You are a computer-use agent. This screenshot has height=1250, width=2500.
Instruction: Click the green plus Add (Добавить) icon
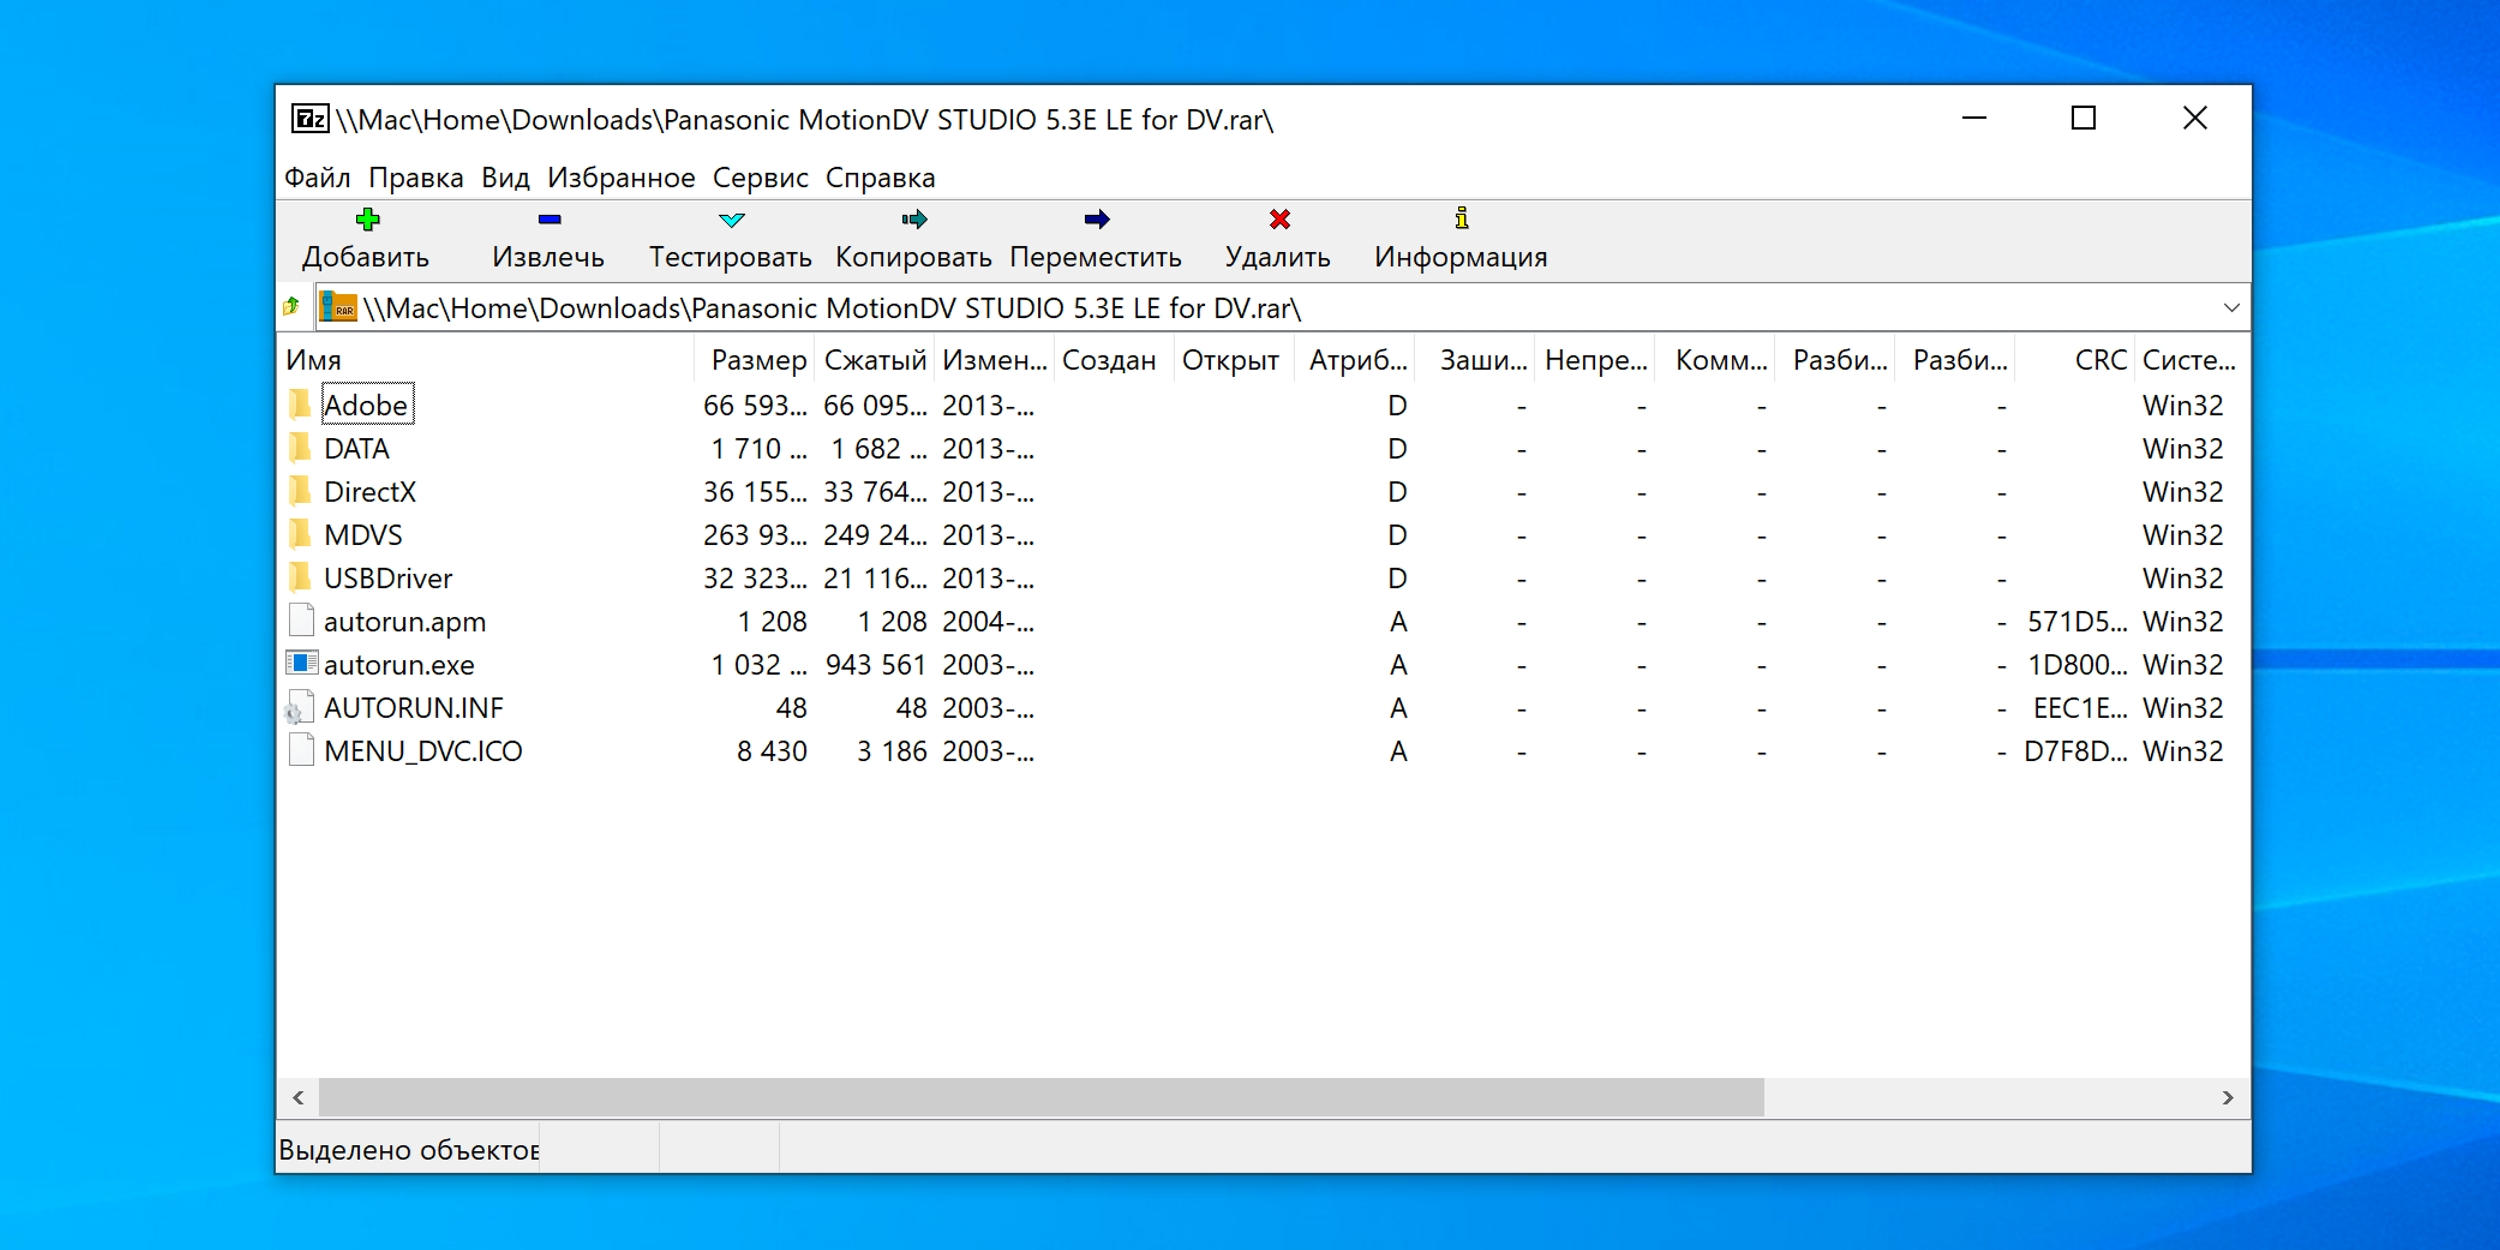[x=367, y=219]
